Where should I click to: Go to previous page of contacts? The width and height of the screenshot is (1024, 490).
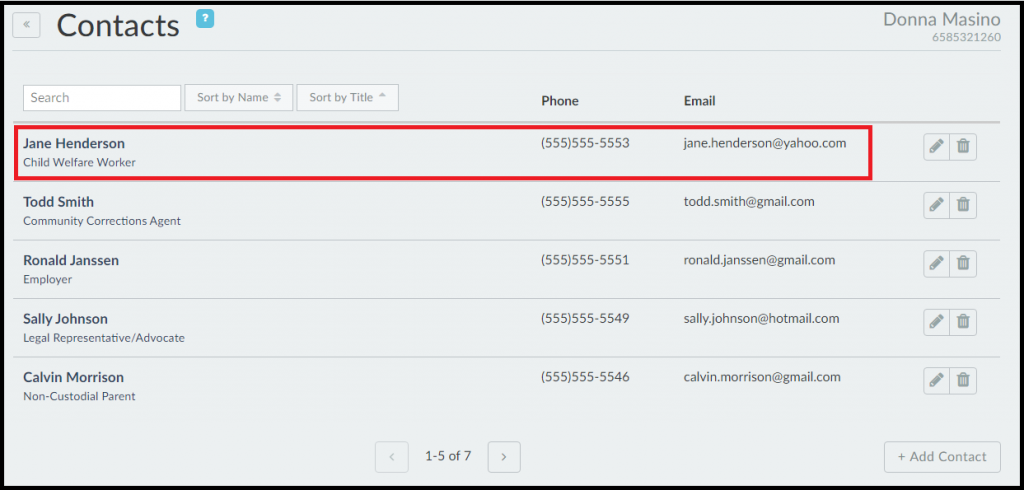391,457
